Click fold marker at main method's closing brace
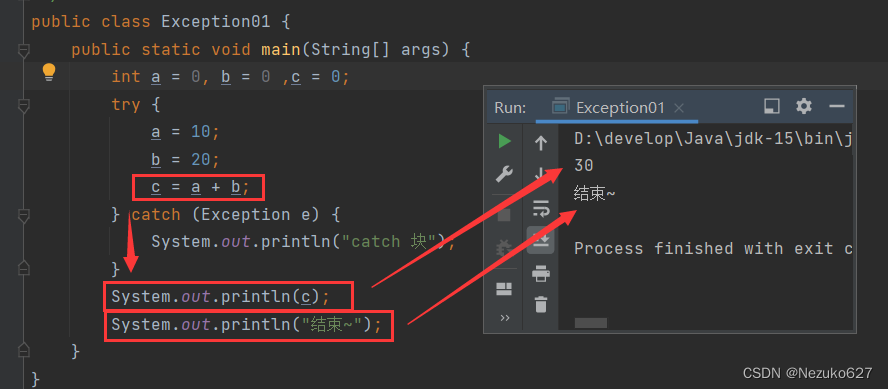Image resolution: width=888 pixels, height=389 pixels. 24,349
